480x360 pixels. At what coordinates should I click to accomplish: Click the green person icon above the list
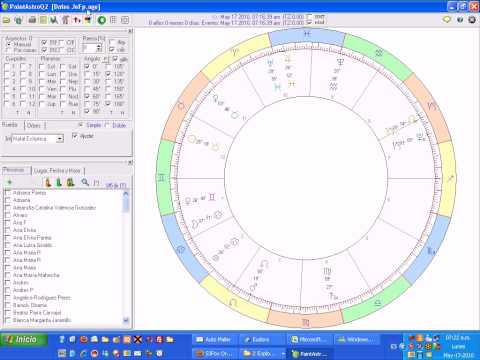pyautogui.click(x=59, y=182)
